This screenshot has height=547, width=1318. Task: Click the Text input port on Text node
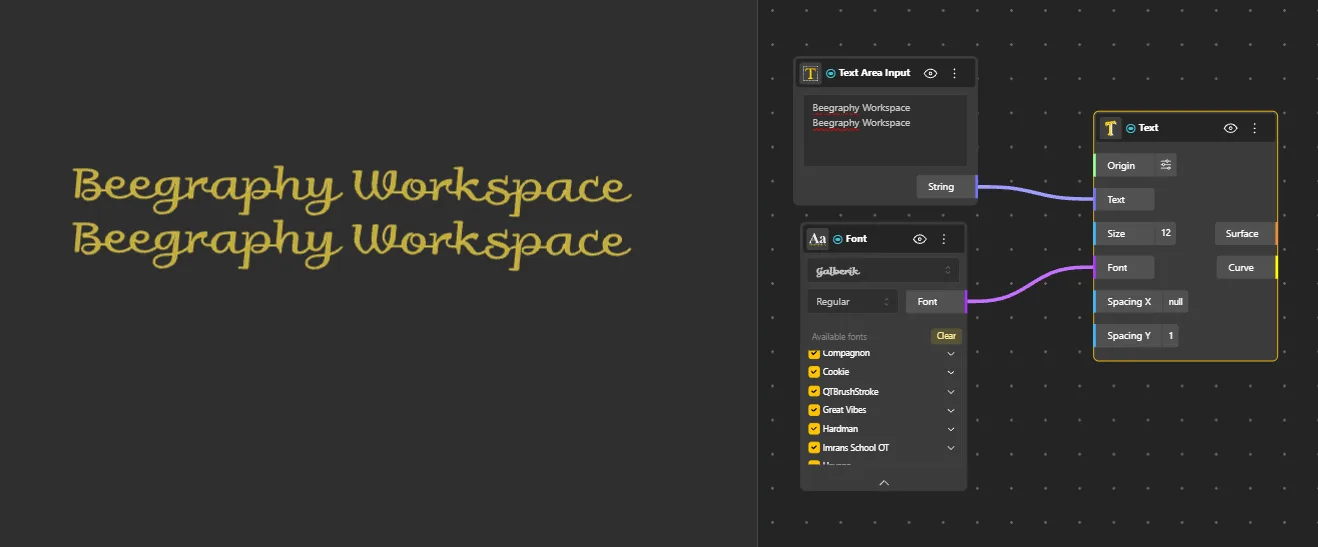tap(1124, 199)
